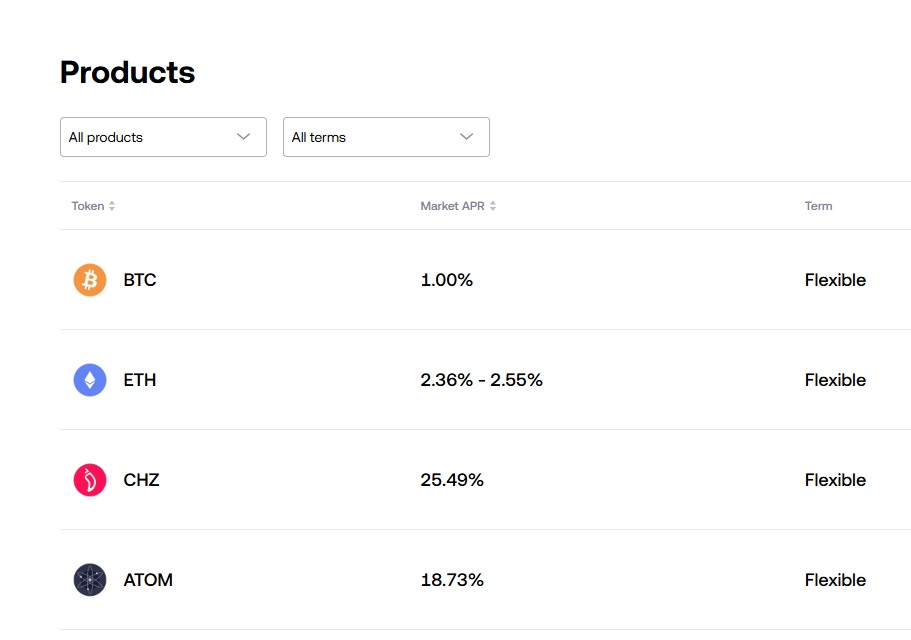Click the Term column header
The height and width of the screenshot is (640, 911).
818,206
